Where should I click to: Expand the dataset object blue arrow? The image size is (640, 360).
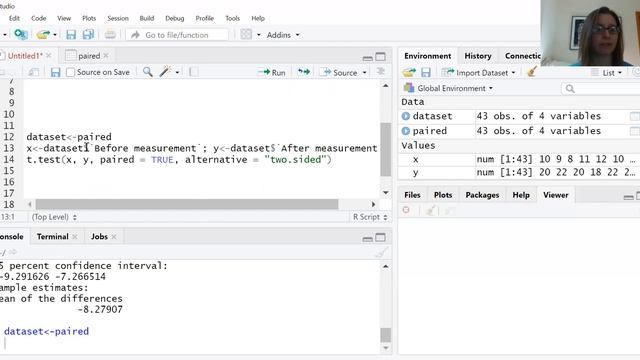(x=406, y=116)
